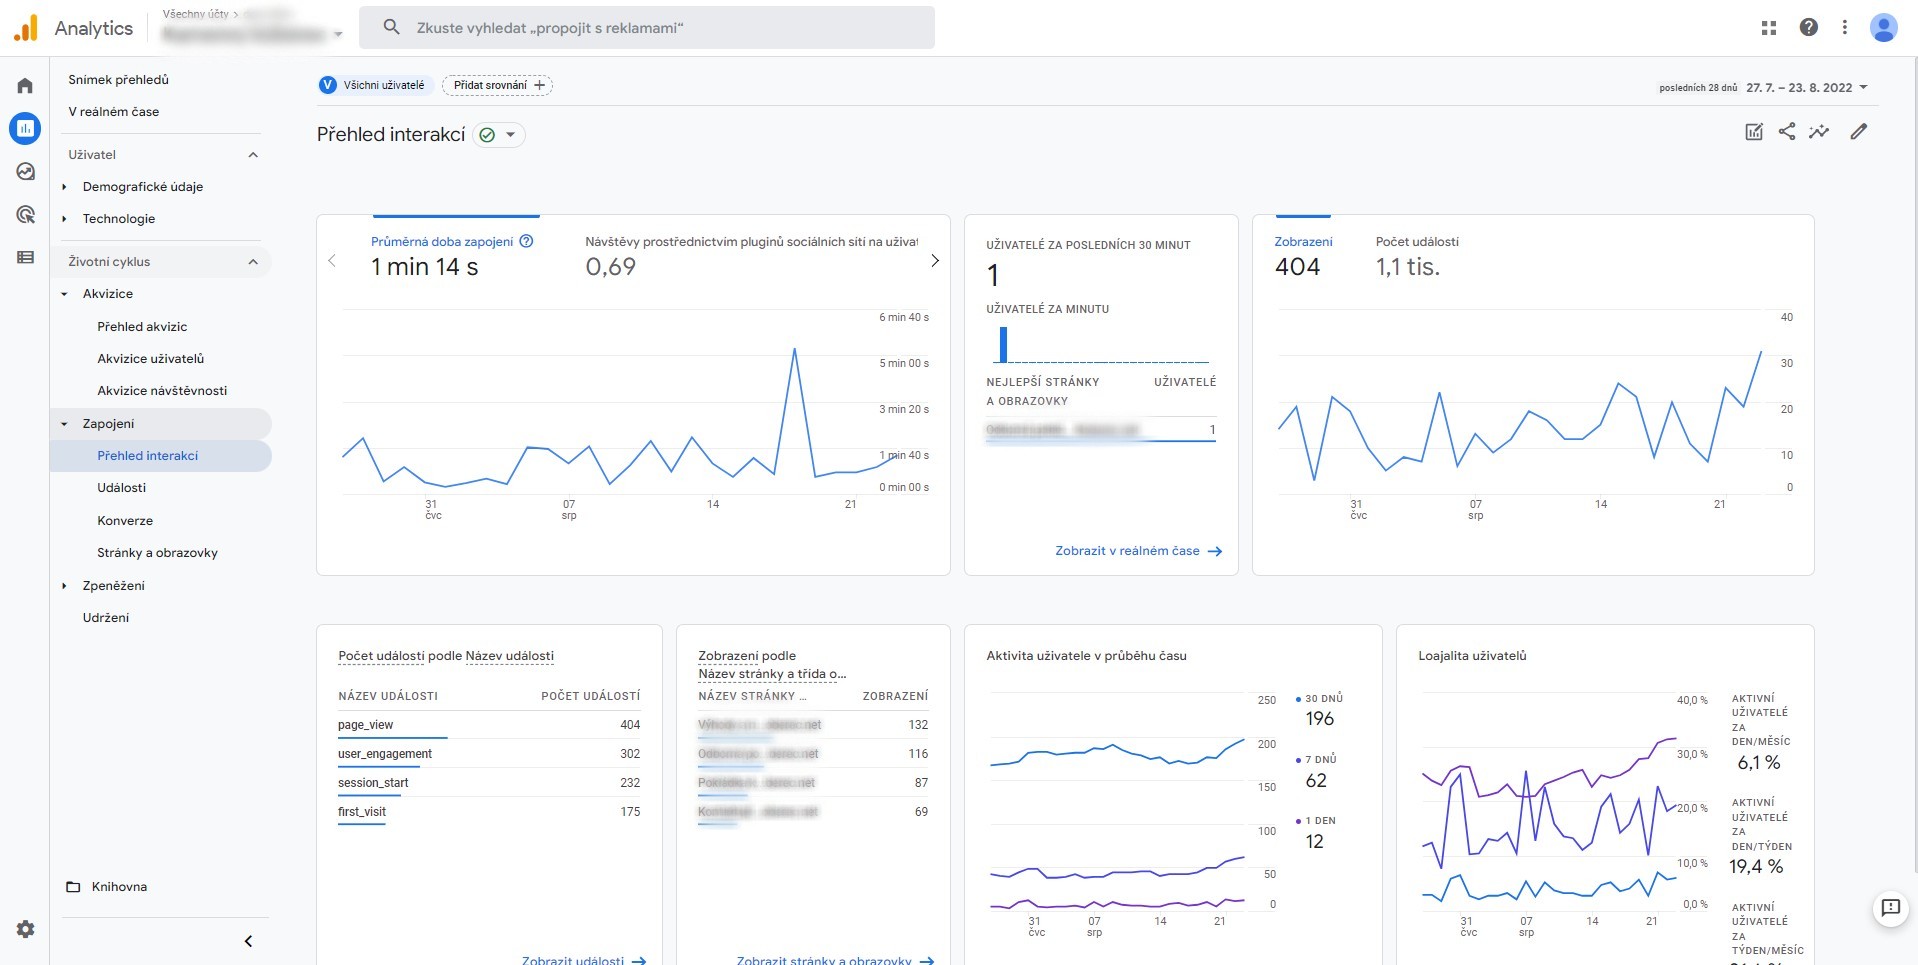Open the Insights sparkline icon
1918x965 pixels.
(x=1819, y=131)
